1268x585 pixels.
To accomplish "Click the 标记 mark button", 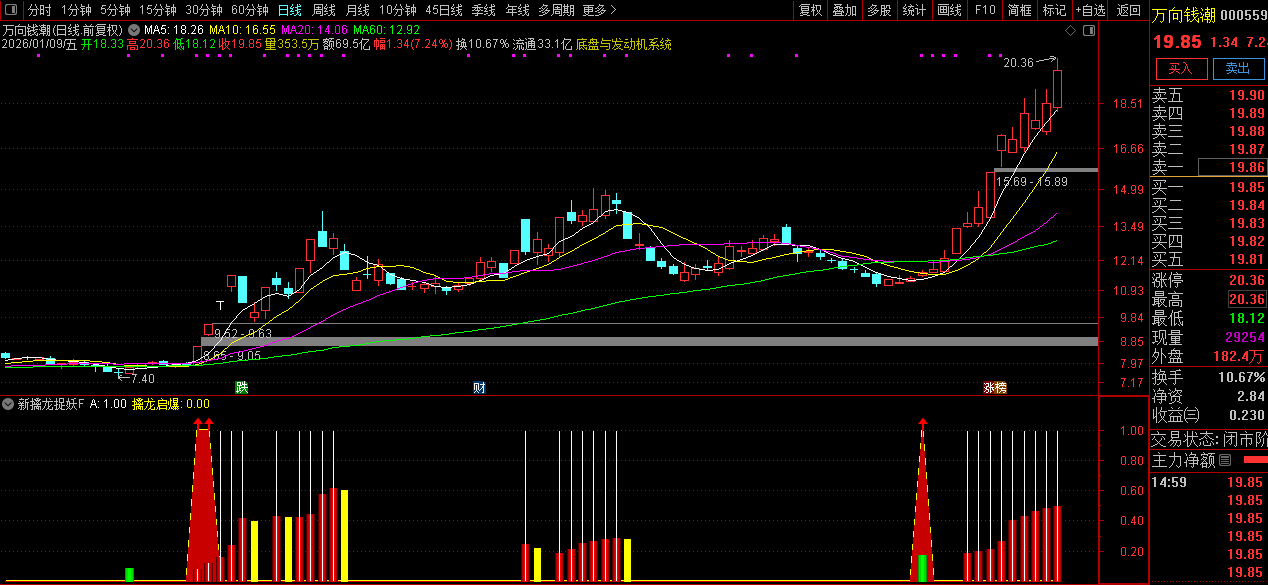I will 1054,10.
